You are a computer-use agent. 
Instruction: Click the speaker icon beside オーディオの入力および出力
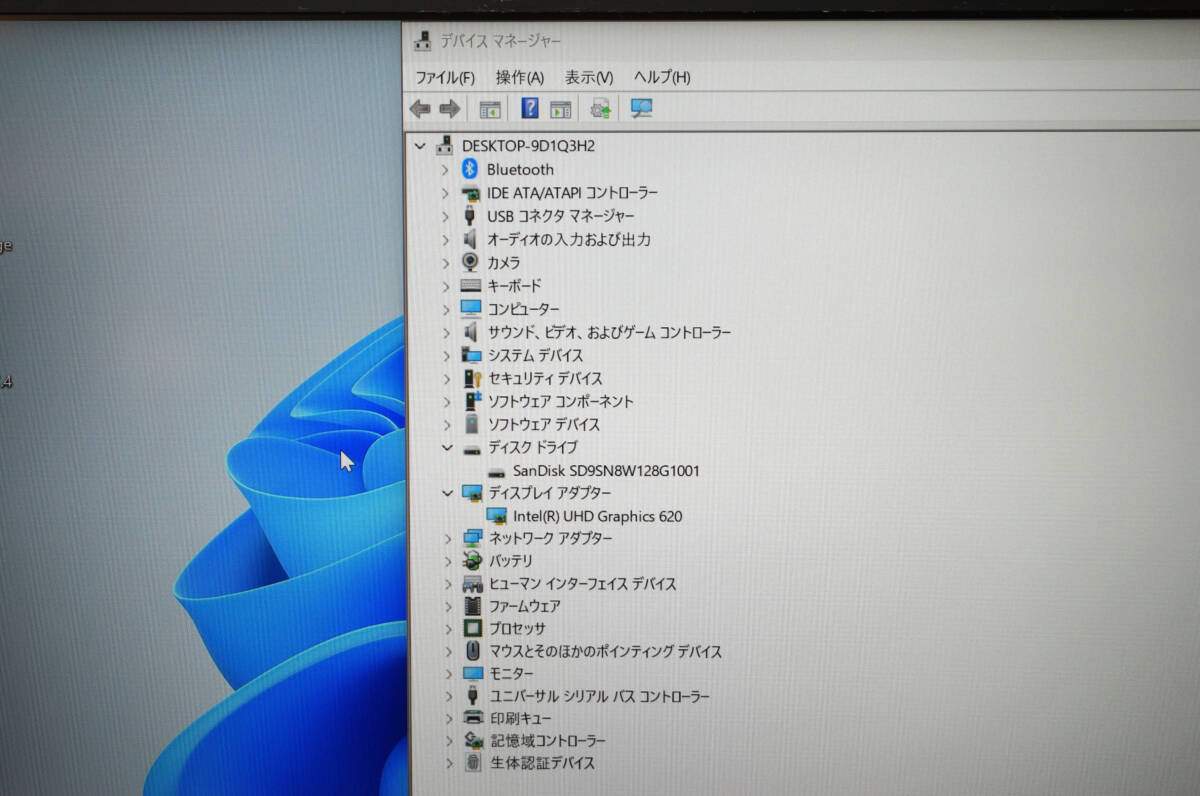click(470, 239)
